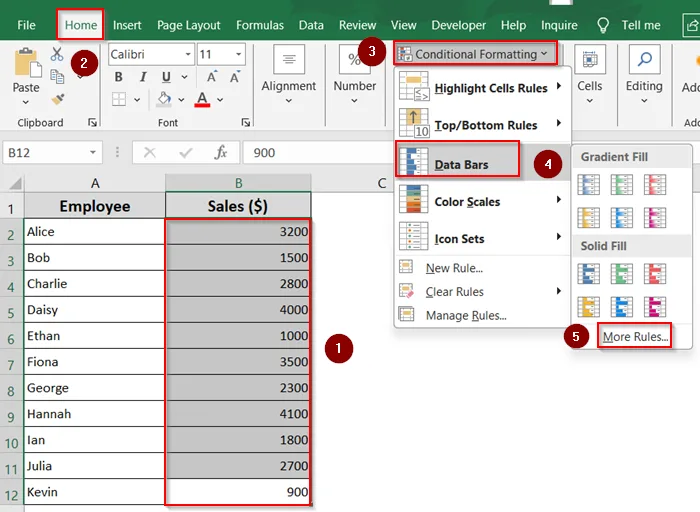
Task: Choose green solid fill data bar
Action: tap(621, 274)
